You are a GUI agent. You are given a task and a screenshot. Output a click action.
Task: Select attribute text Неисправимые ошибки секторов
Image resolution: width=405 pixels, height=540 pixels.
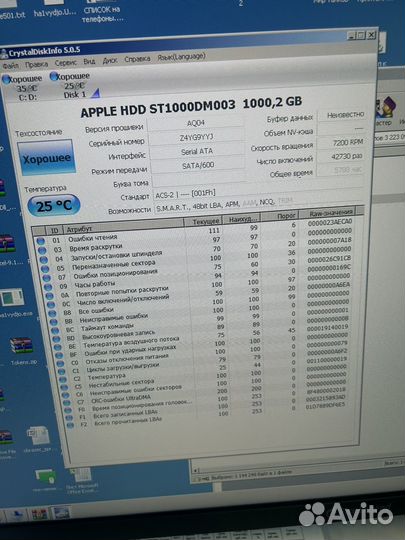[x=135, y=390]
